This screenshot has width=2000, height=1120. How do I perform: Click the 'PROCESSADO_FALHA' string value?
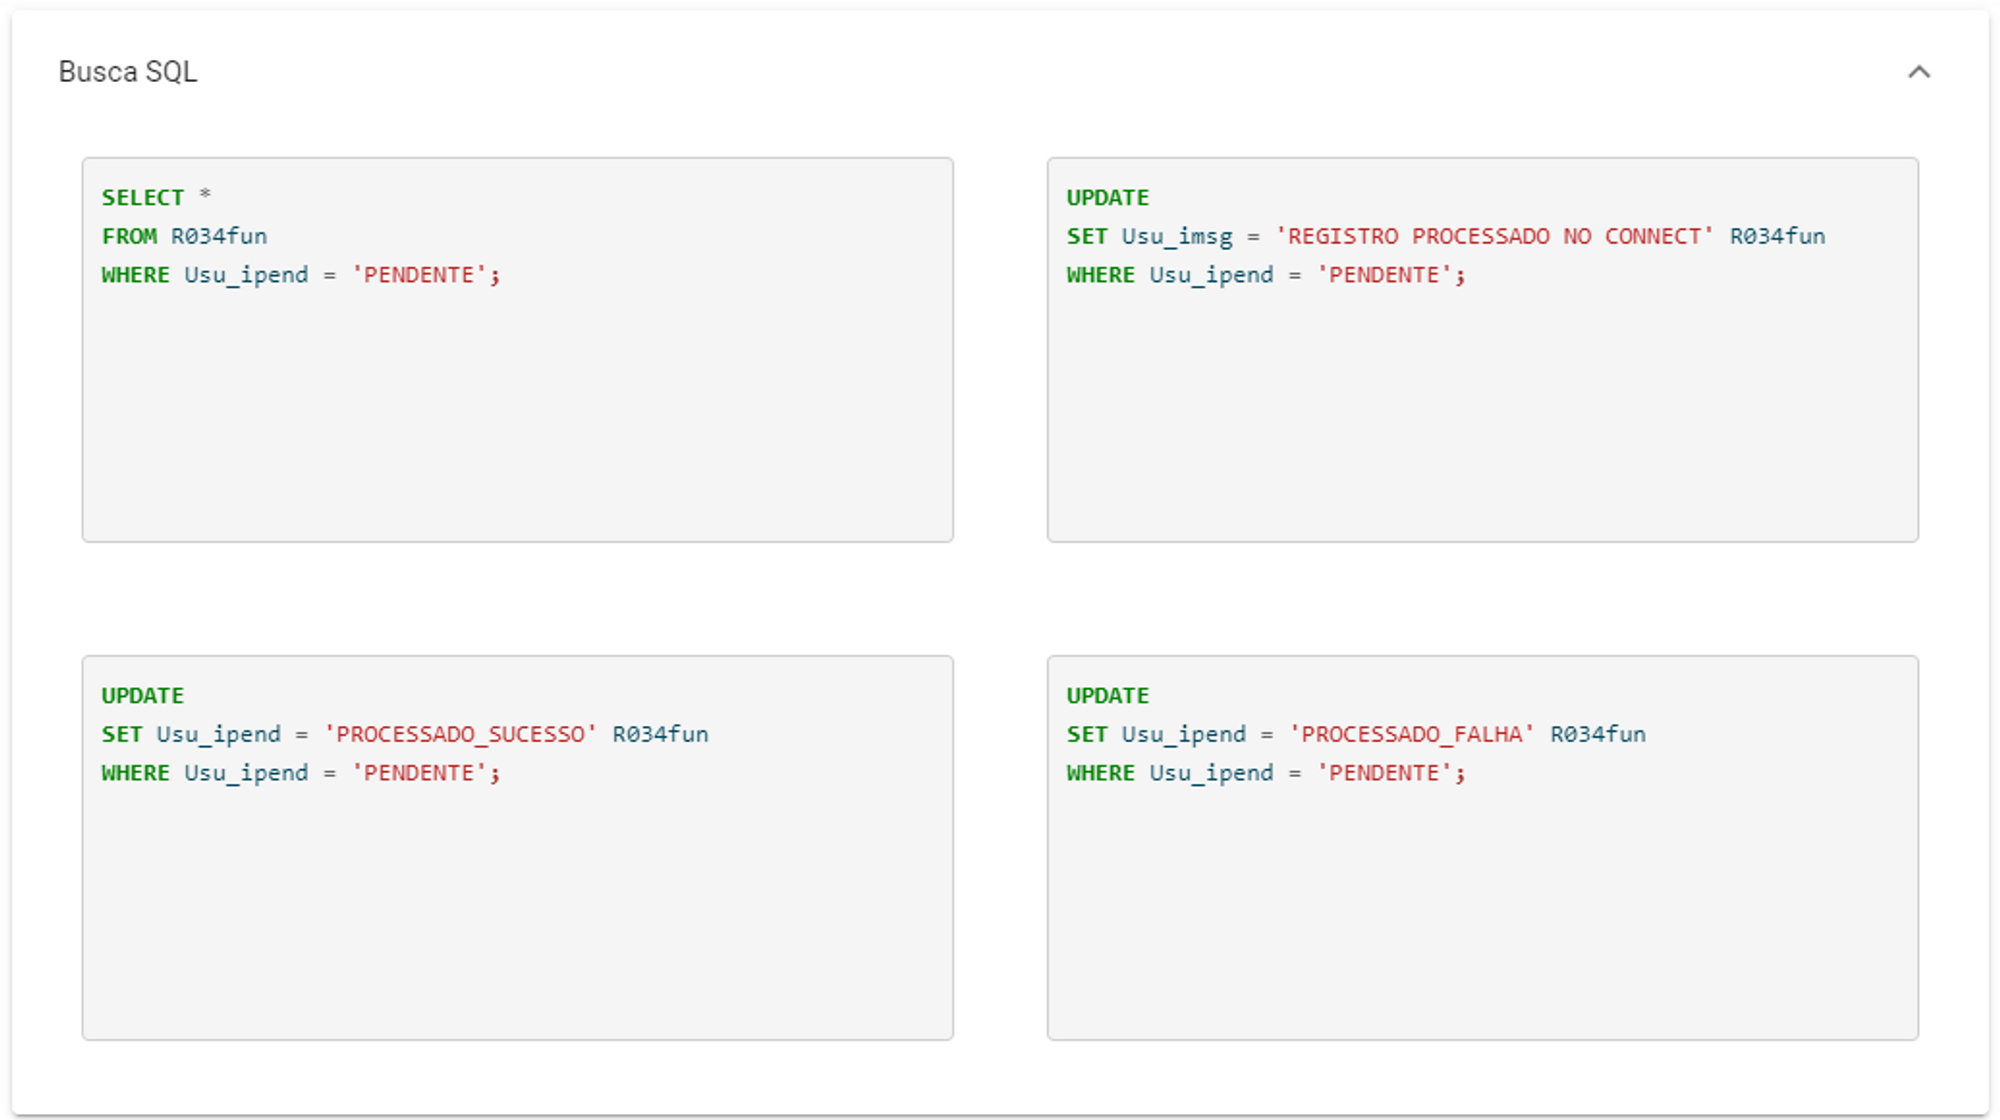(1411, 734)
